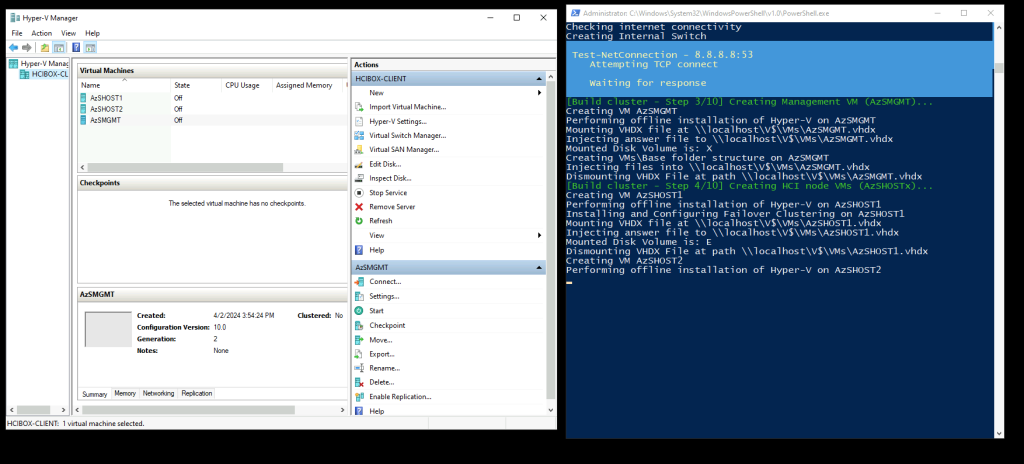Click the AzSHOST1 virtual machine icon
Viewport: 1024px width, 464px height.
click(83, 97)
